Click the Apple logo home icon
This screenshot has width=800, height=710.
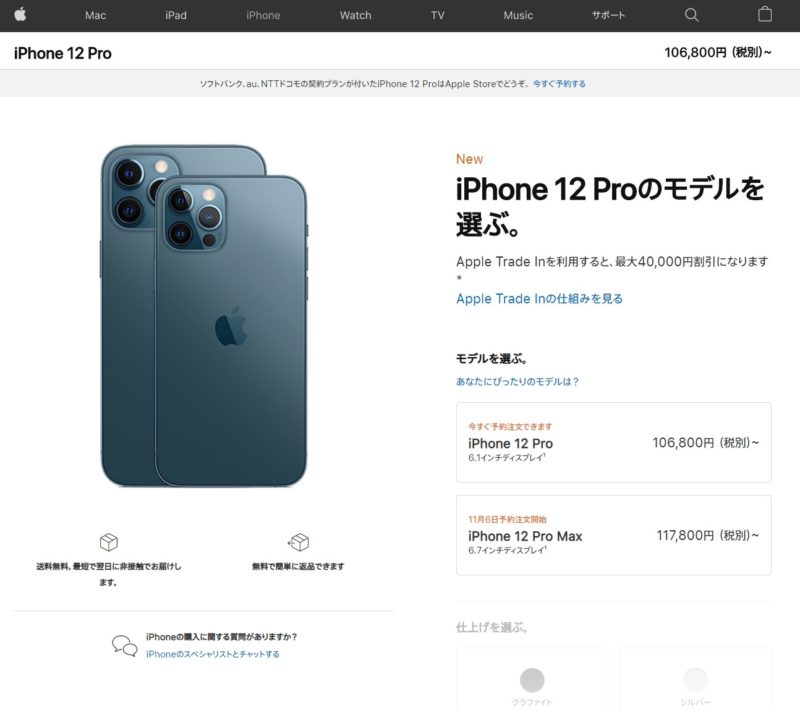20,15
